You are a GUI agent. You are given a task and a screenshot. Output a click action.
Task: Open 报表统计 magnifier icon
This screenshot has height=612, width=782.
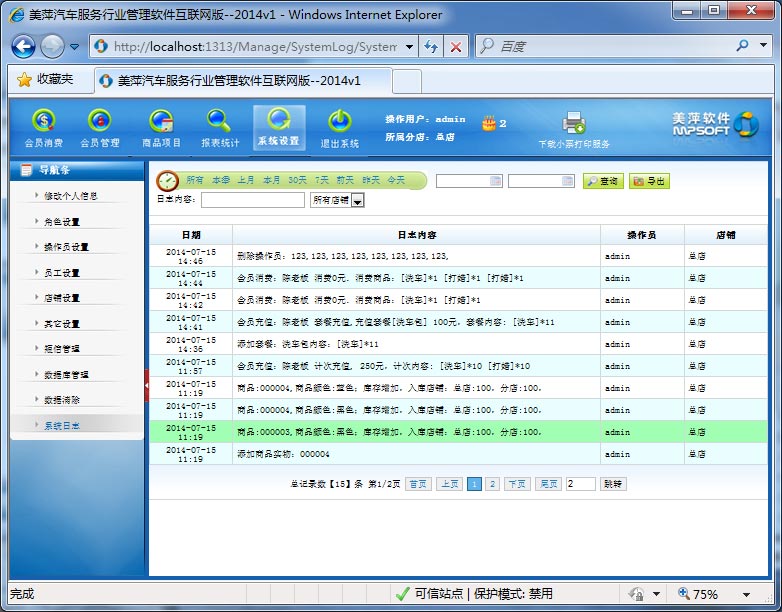219,121
